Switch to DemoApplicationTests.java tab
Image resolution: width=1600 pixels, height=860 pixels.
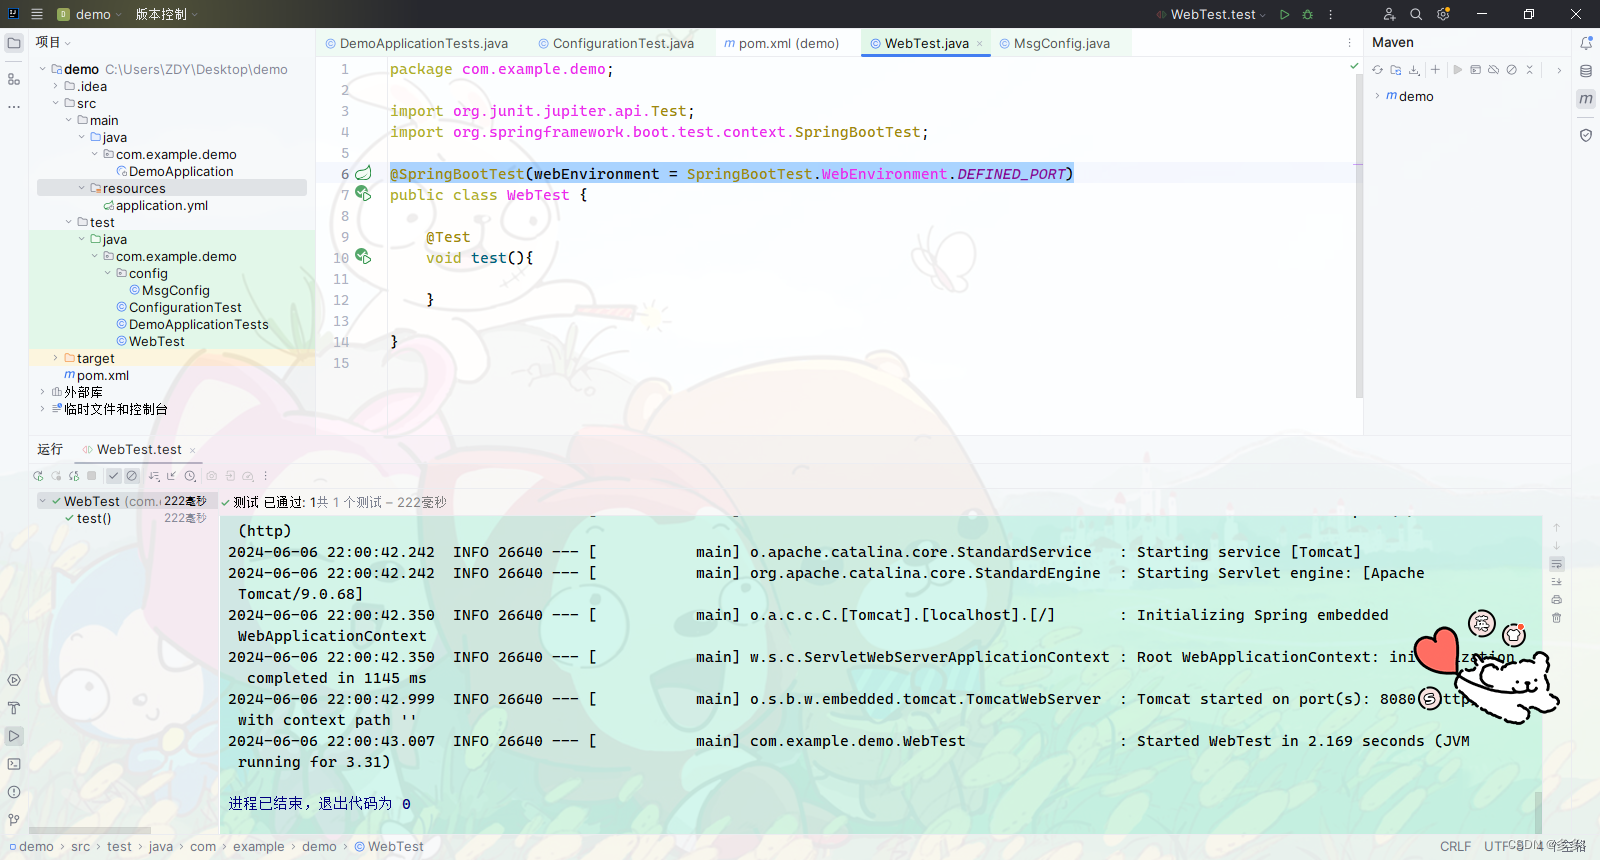coord(417,43)
